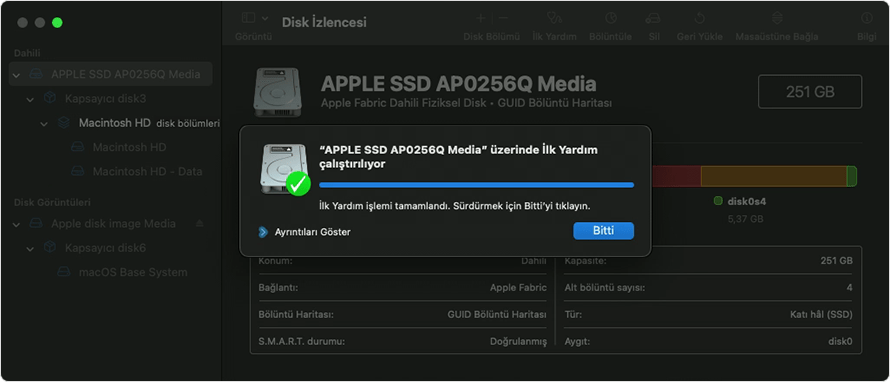The width and height of the screenshot is (890, 382).
Task: Click the dialog's disk icon with checkmark
Action: 285,169
